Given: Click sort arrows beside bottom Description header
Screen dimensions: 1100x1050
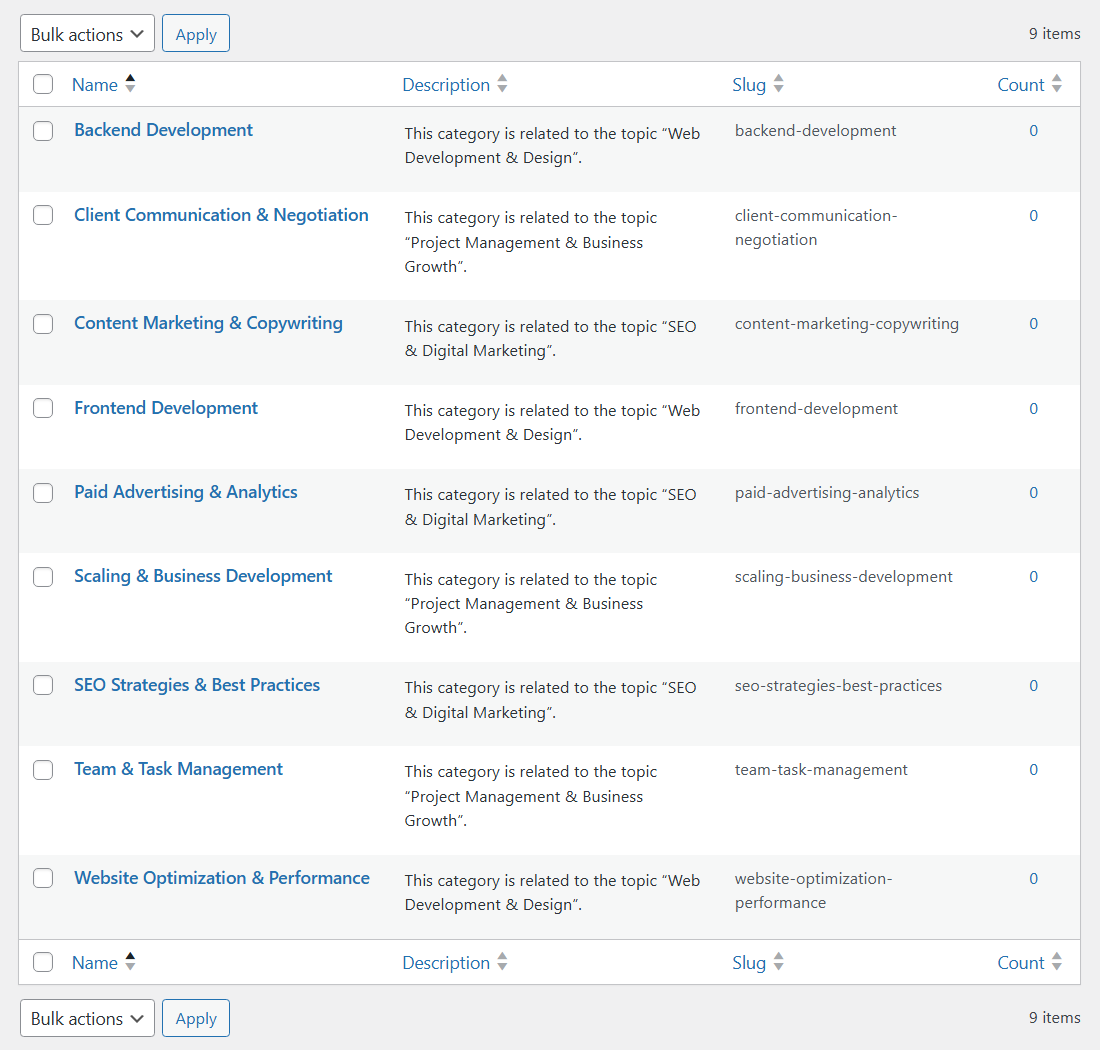Looking at the screenshot, I should coord(502,962).
